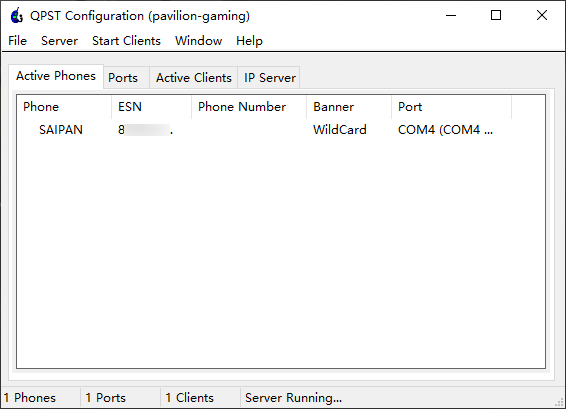Maximize the QPST Configuration window

pos(496,15)
